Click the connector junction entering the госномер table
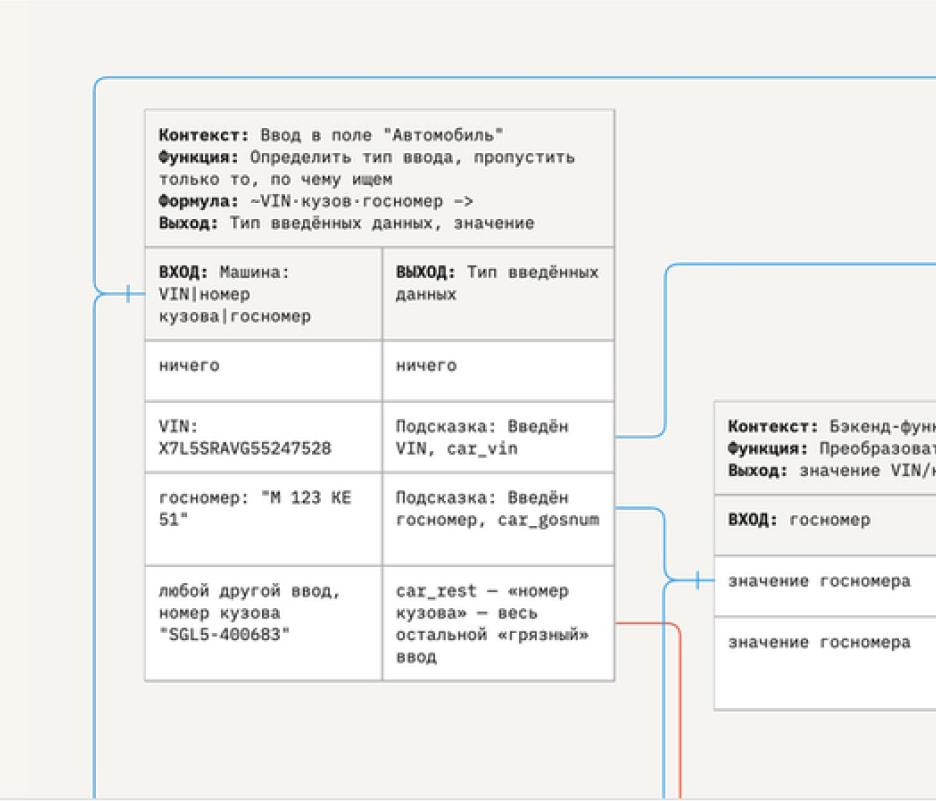The height and width of the screenshot is (801, 936). 697,580
